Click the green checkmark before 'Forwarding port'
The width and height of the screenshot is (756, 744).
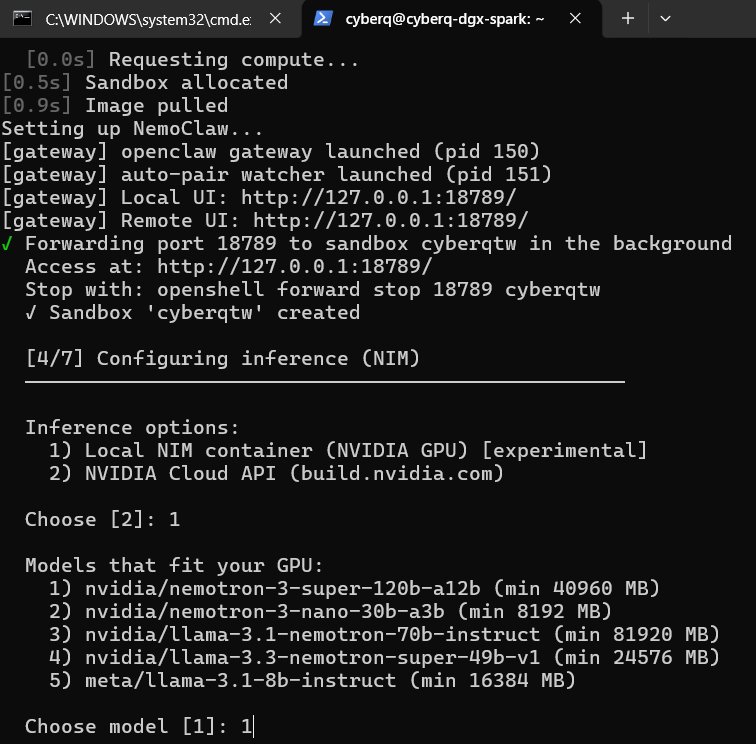coord(8,243)
